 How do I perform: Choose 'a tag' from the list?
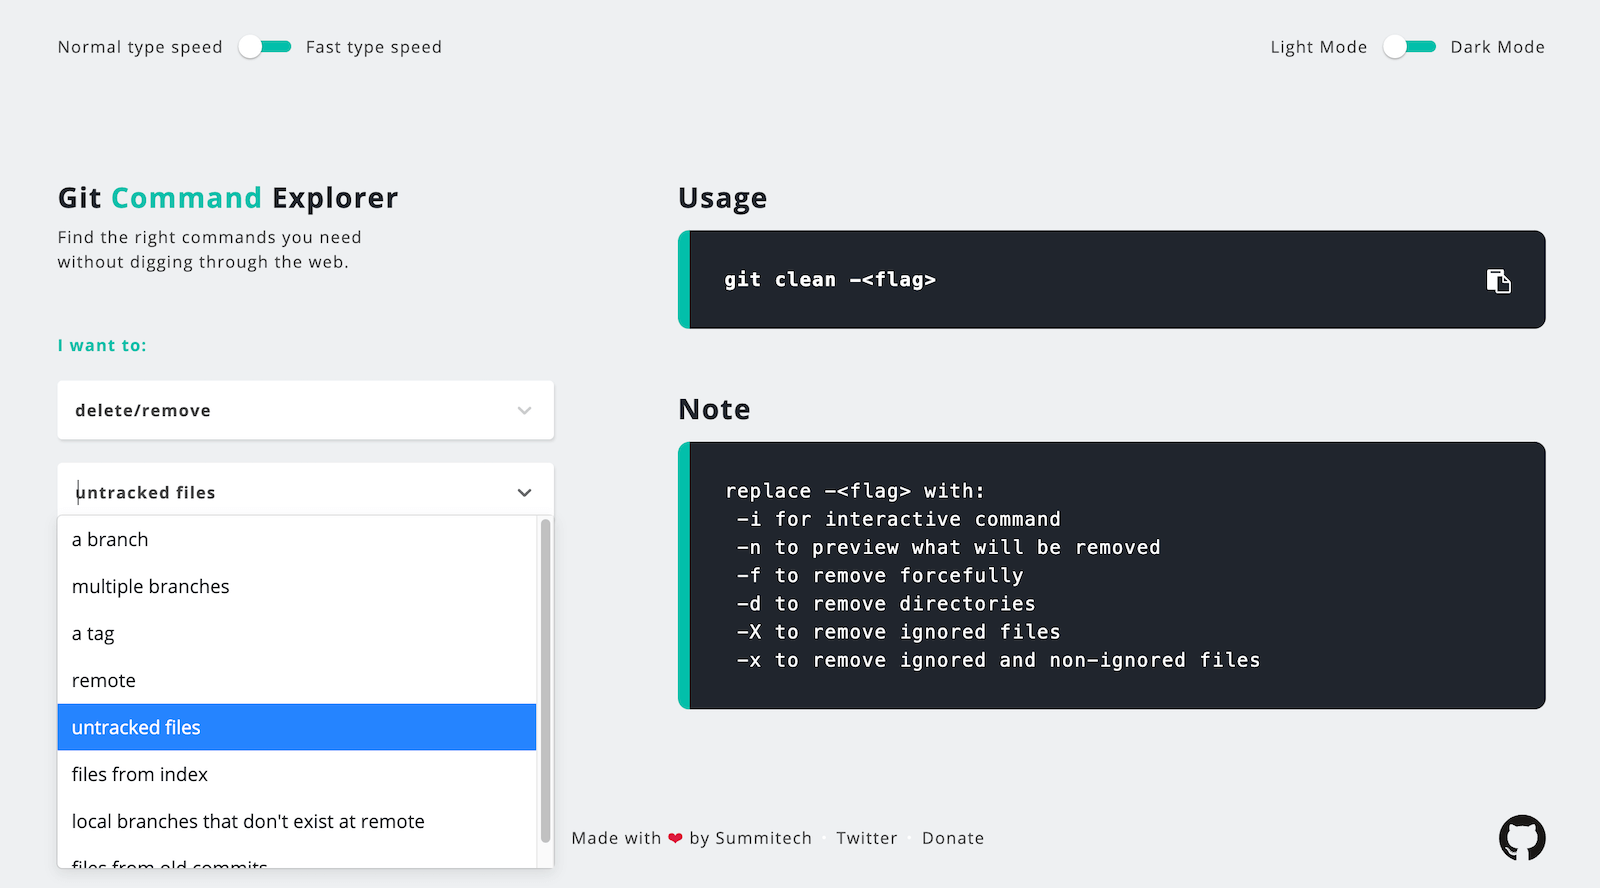click(x=297, y=633)
